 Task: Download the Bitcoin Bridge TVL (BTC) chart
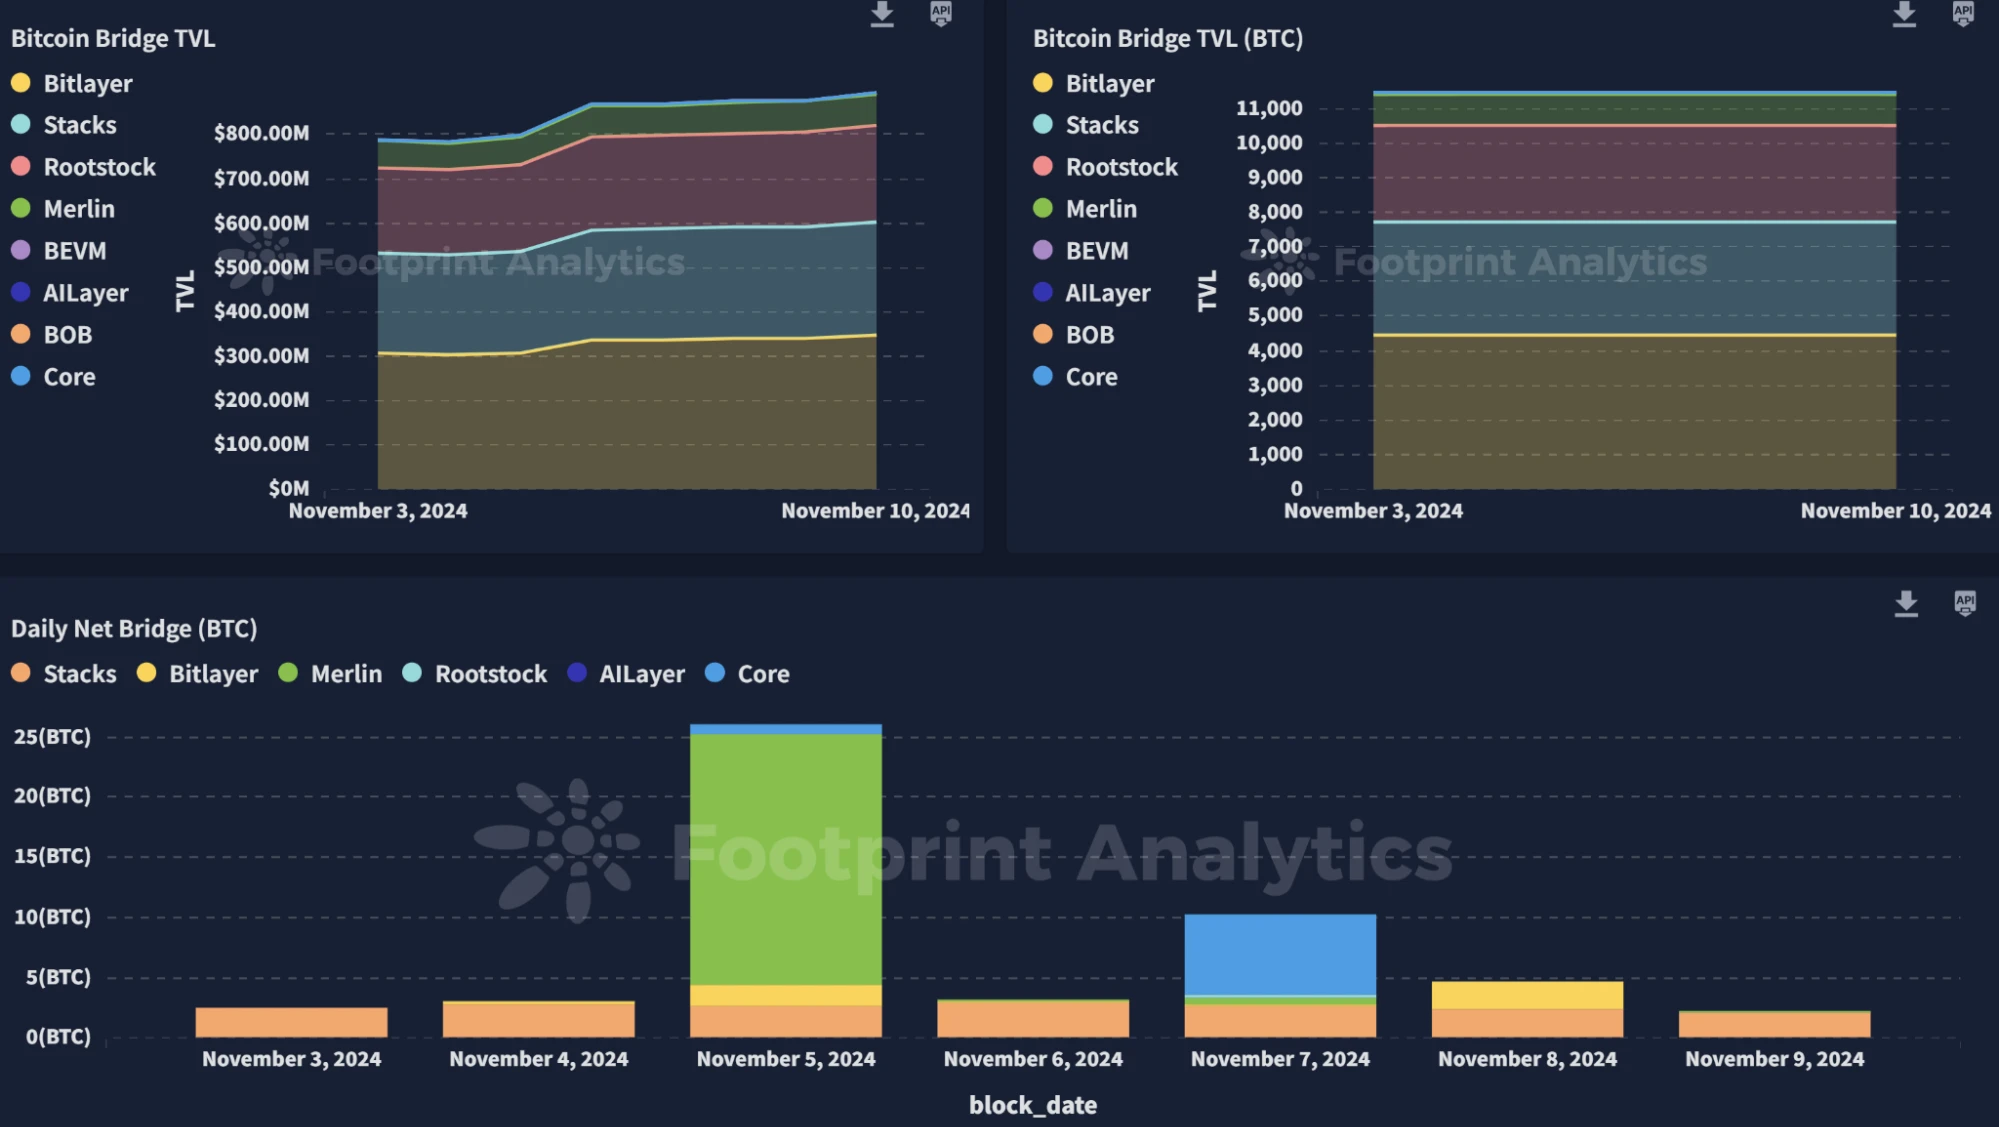[1904, 14]
